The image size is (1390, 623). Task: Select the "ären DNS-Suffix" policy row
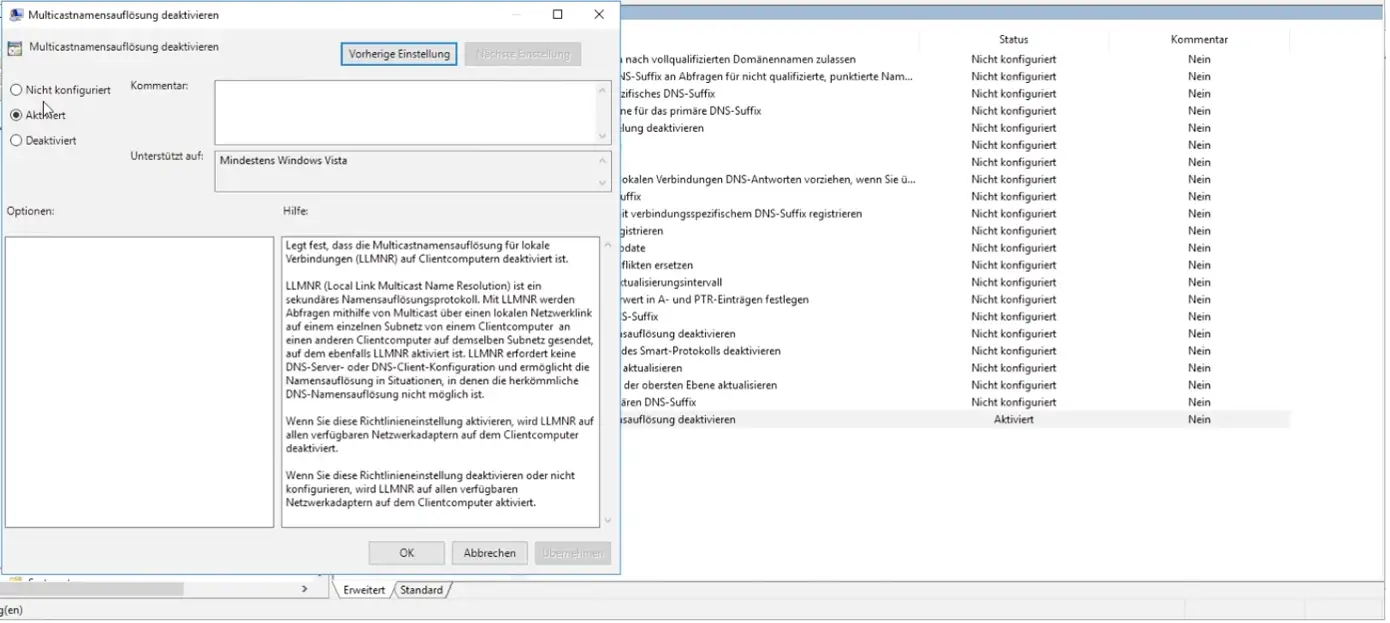(954, 403)
